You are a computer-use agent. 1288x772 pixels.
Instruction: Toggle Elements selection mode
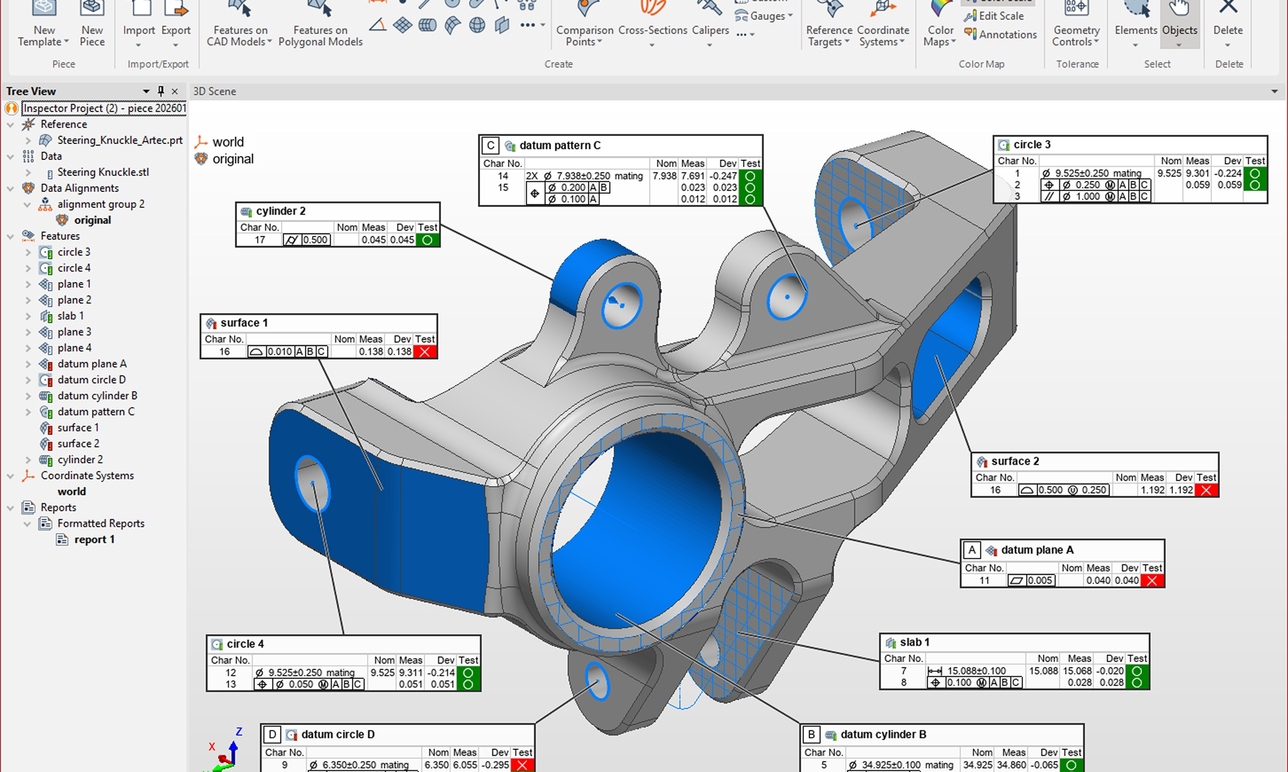(1135, 25)
